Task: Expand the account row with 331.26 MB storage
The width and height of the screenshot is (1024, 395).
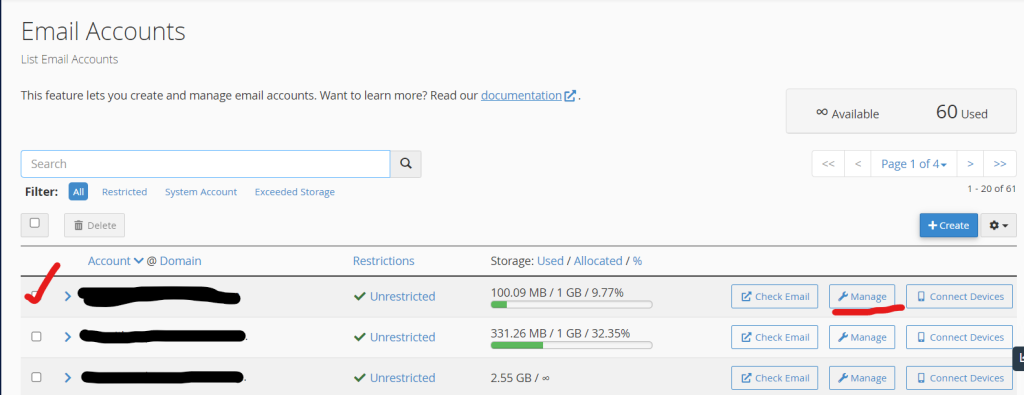Action: click(x=67, y=337)
